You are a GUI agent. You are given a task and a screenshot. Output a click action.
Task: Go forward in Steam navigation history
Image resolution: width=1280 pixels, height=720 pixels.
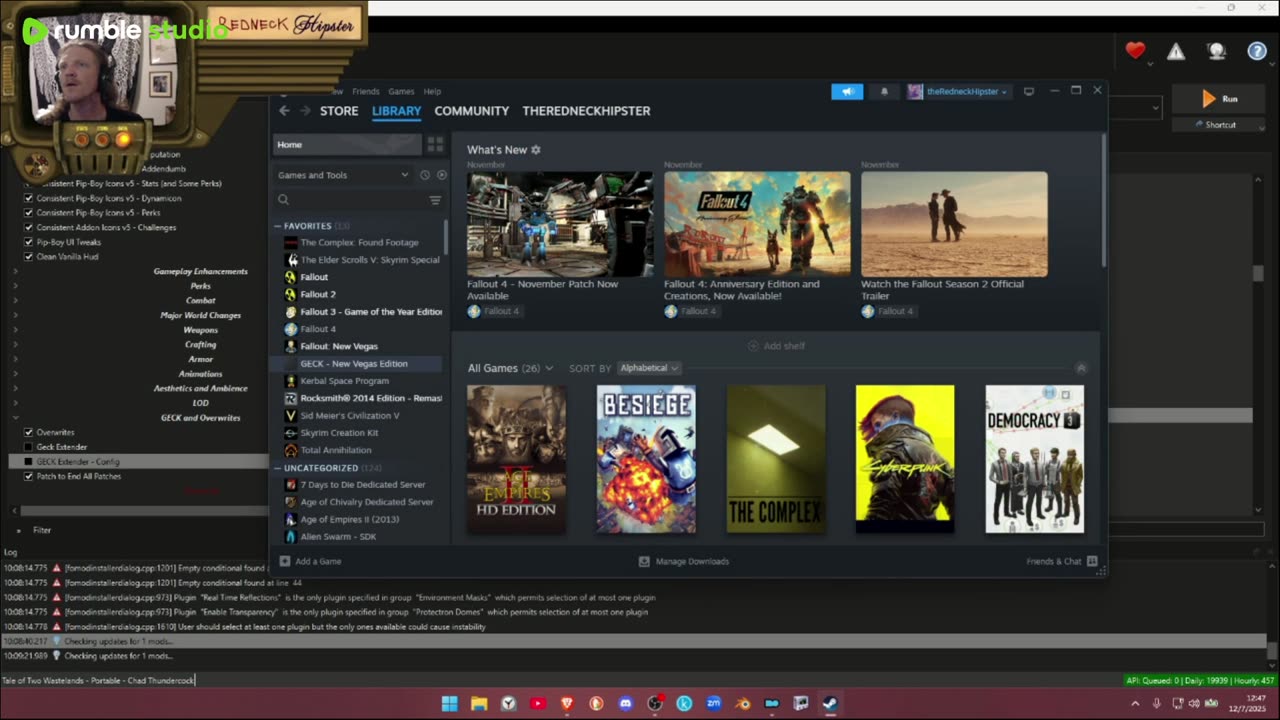coord(305,111)
